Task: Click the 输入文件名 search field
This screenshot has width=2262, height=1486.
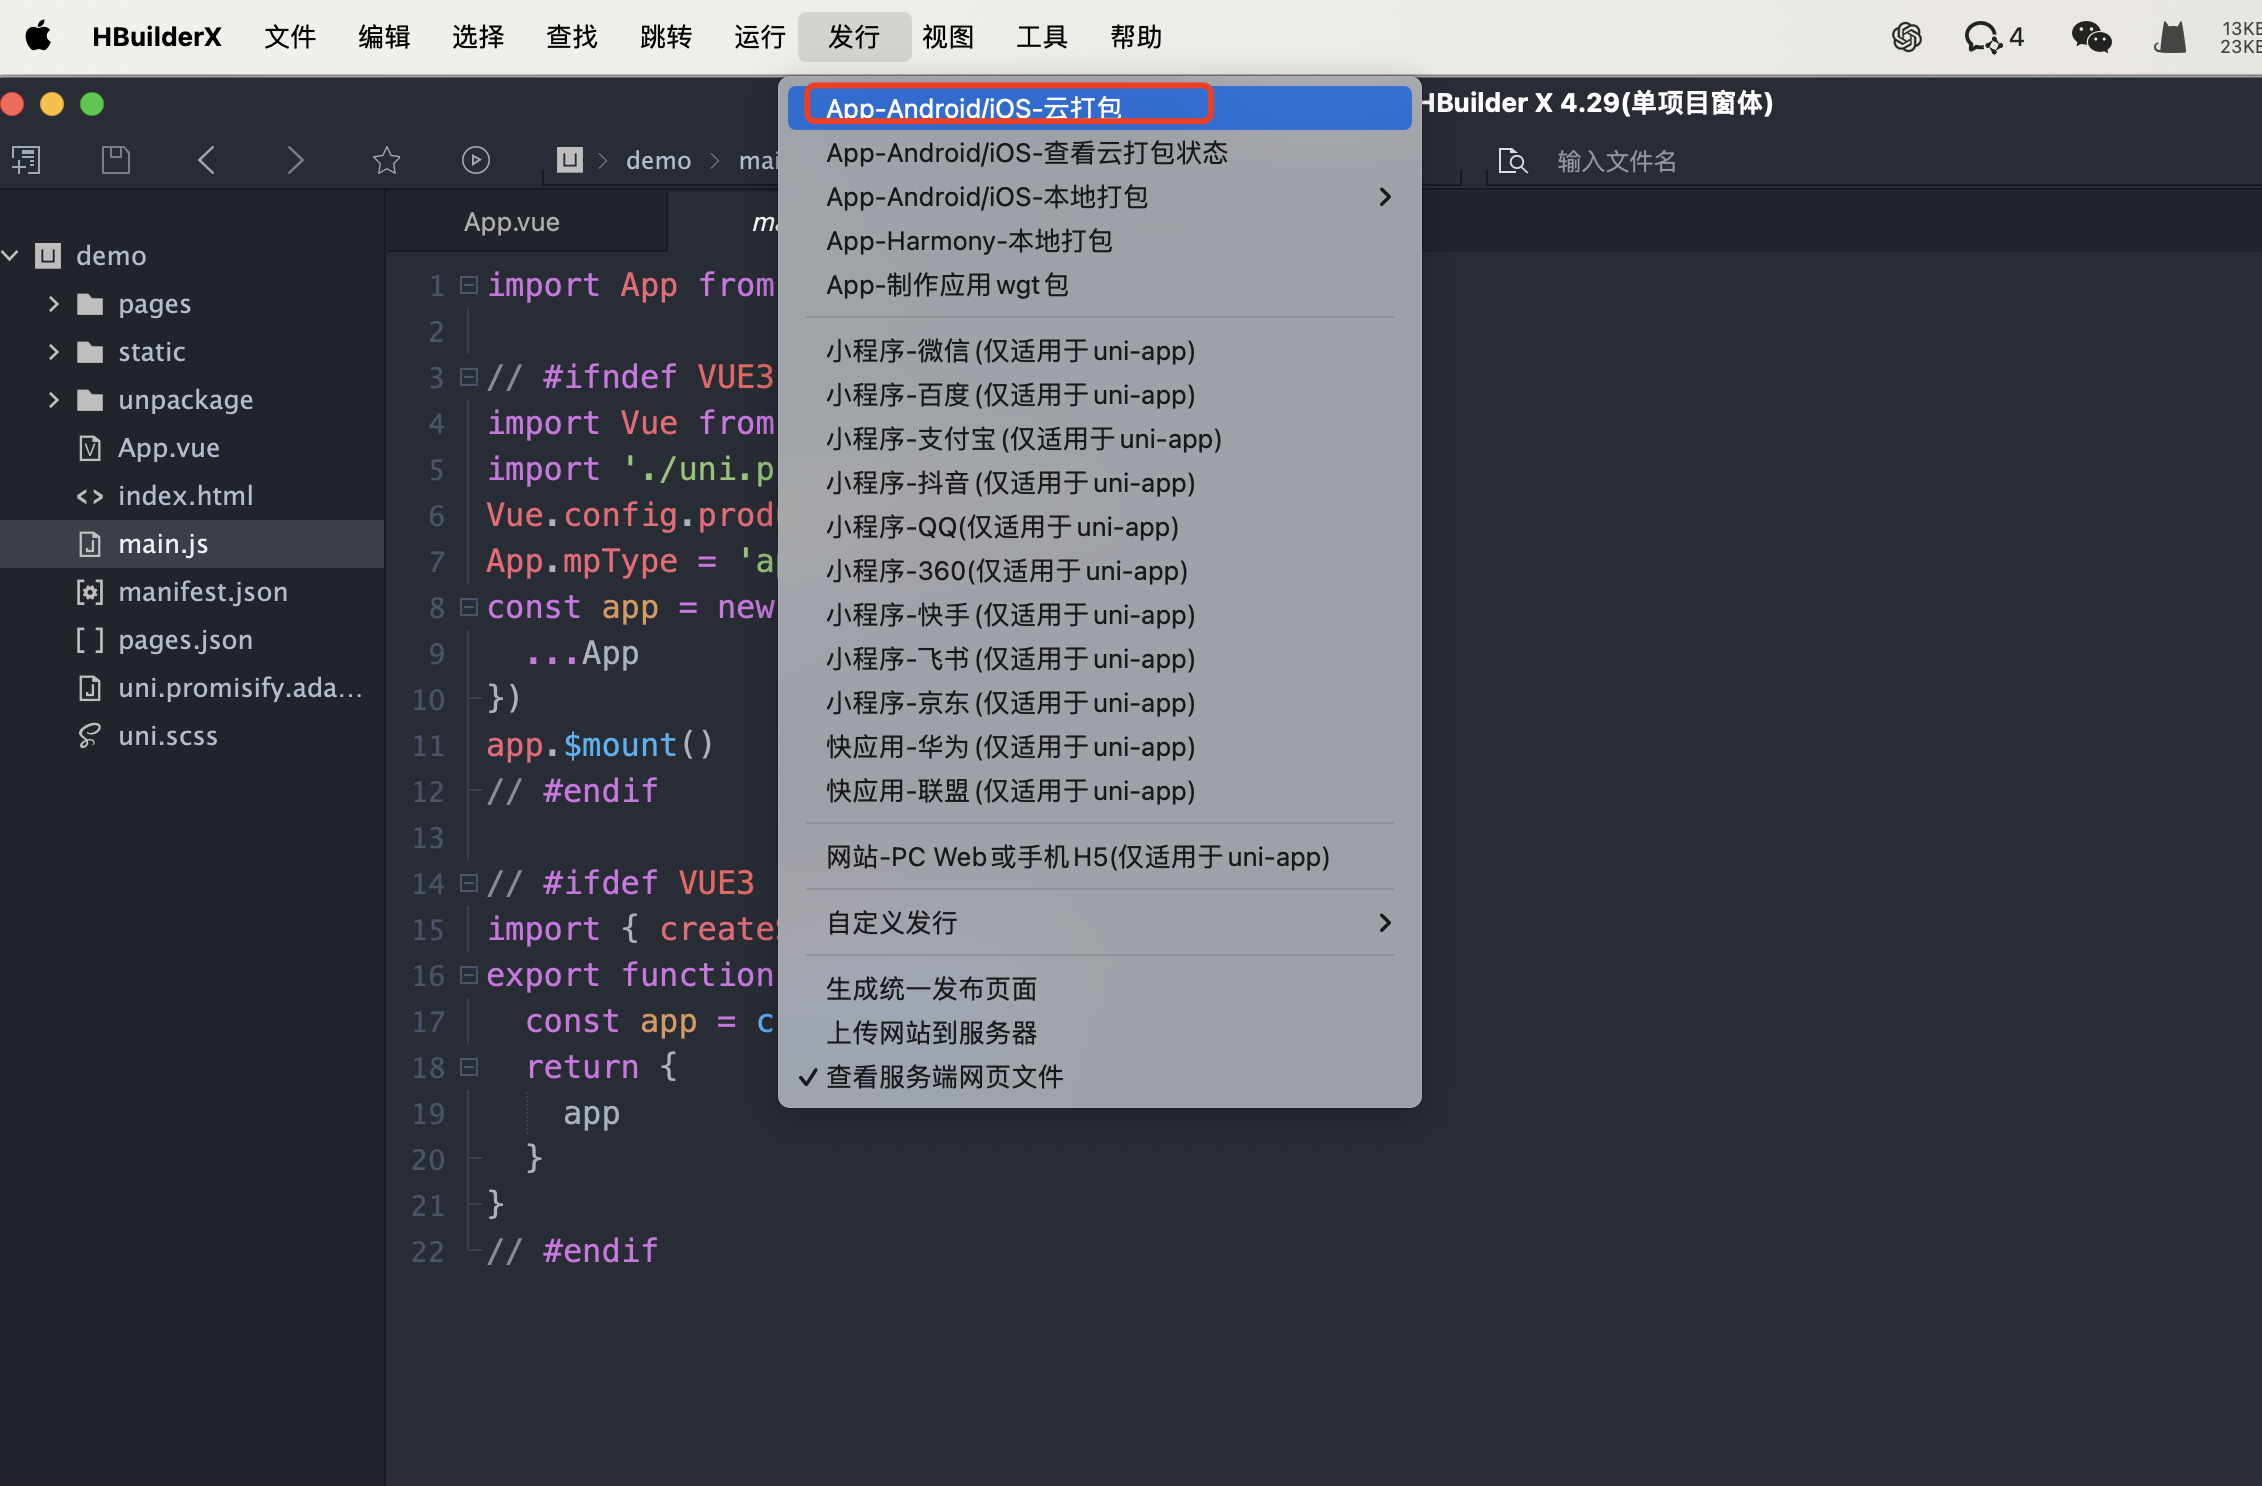Action: [1616, 161]
